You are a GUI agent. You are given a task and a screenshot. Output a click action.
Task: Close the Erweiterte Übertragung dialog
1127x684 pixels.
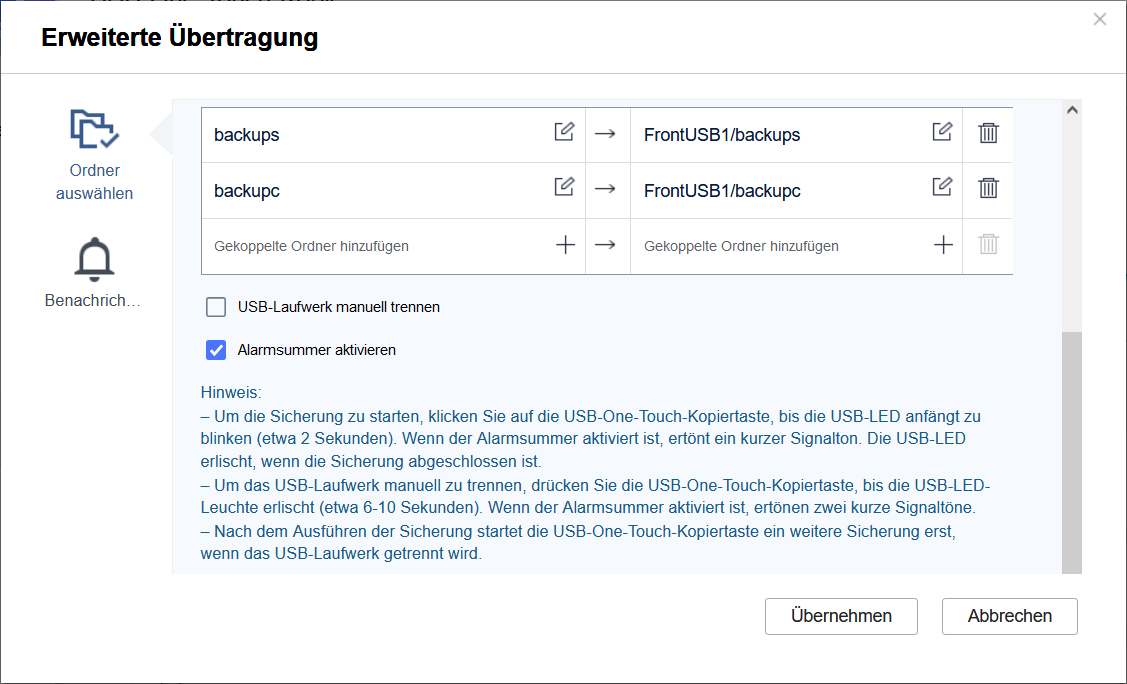[x=1100, y=19]
